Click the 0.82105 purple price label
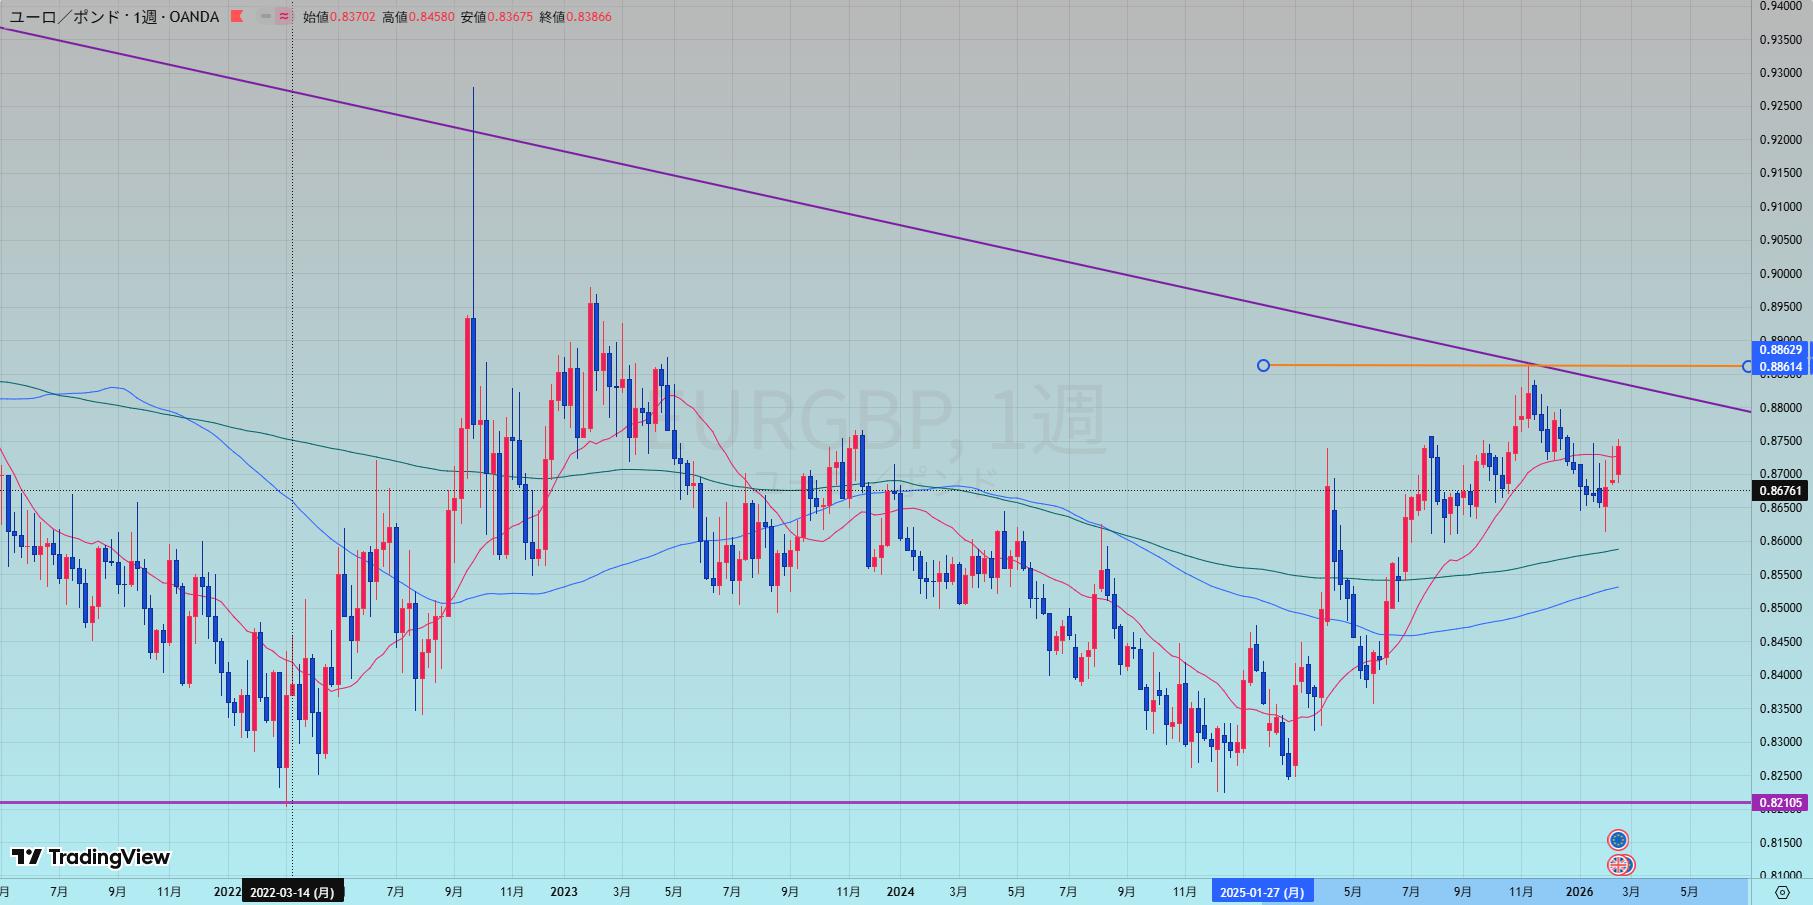This screenshot has width=1813, height=905. (1780, 803)
